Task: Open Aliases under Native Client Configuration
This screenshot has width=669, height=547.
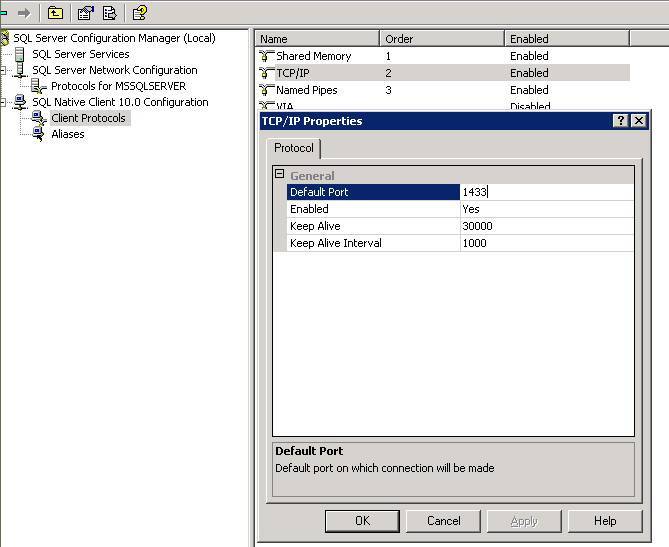Action: [68, 134]
